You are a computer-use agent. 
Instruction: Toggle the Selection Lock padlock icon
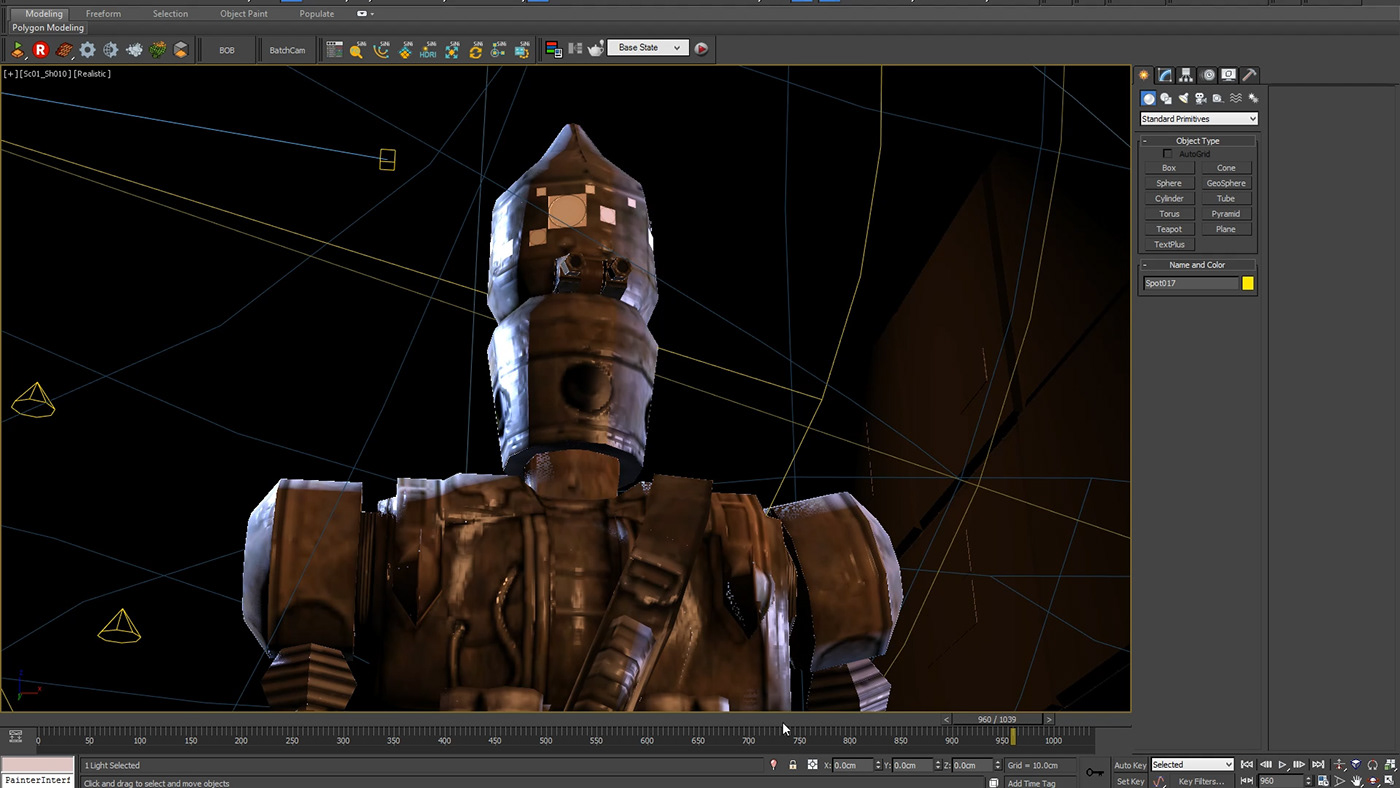click(793, 765)
